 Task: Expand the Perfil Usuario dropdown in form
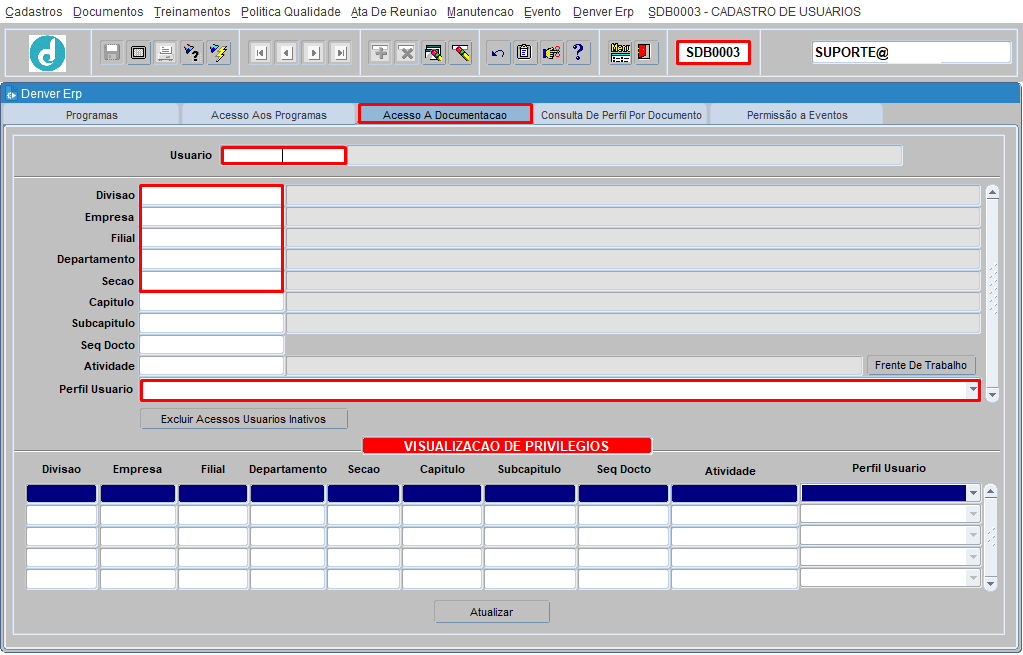click(x=973, y=389)
